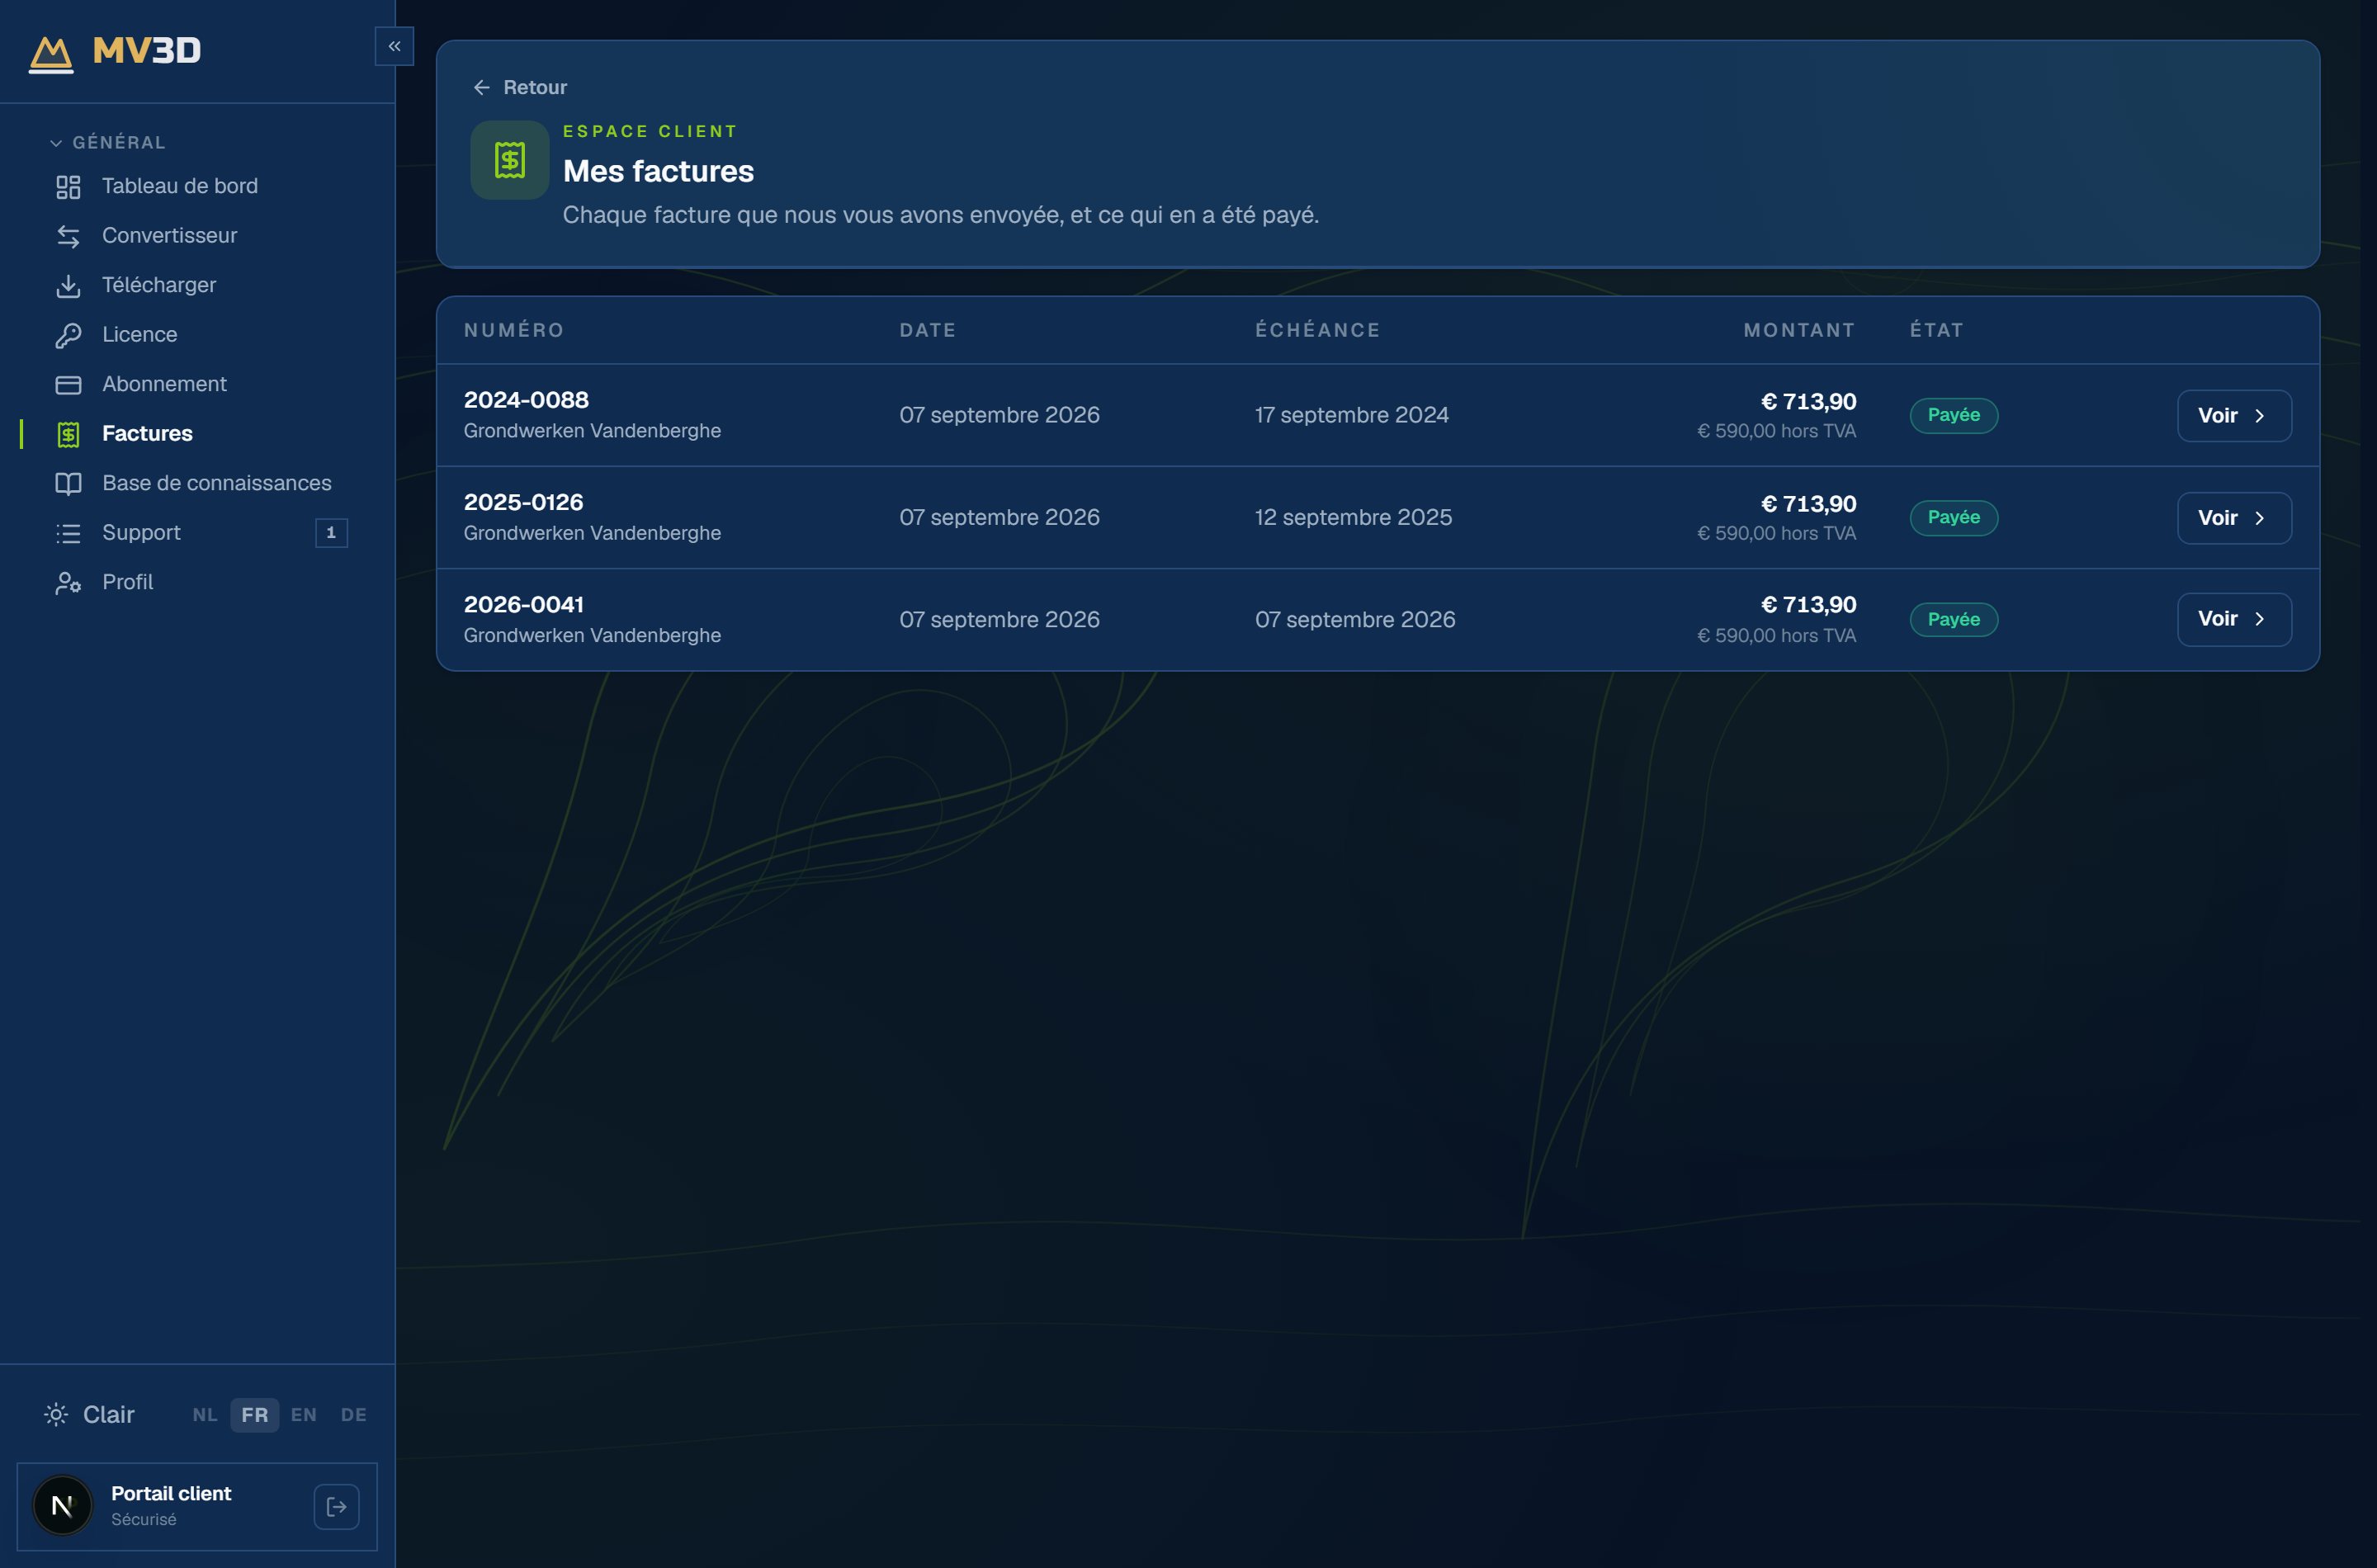This screenshot has height=1568, width=2377.
Task: Click the Base de connaissances book icon
Action: click(x=68, y=484)
